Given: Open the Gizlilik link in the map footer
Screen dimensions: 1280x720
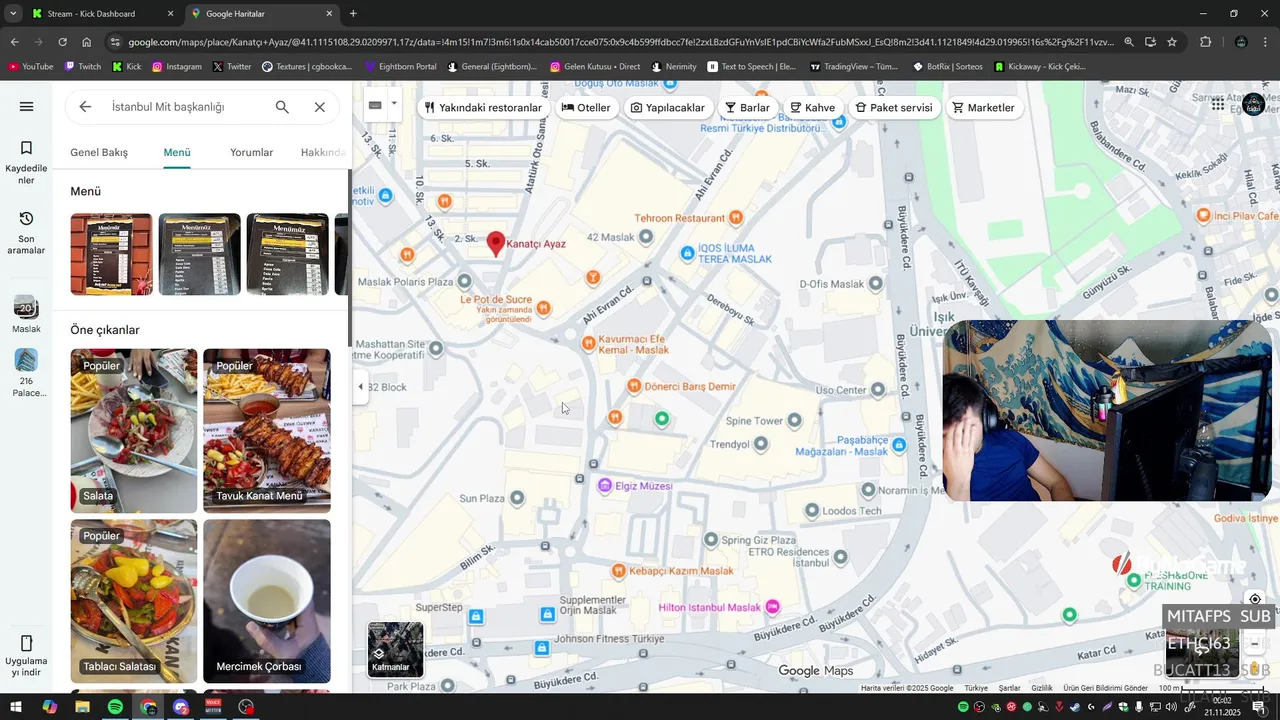Looking at the screenshot, I should coord(1042,688).
